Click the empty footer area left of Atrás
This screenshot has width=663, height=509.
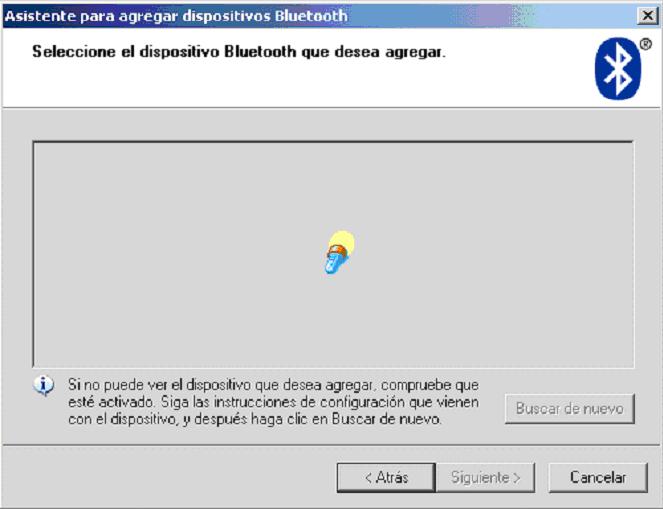click(169, 478)
